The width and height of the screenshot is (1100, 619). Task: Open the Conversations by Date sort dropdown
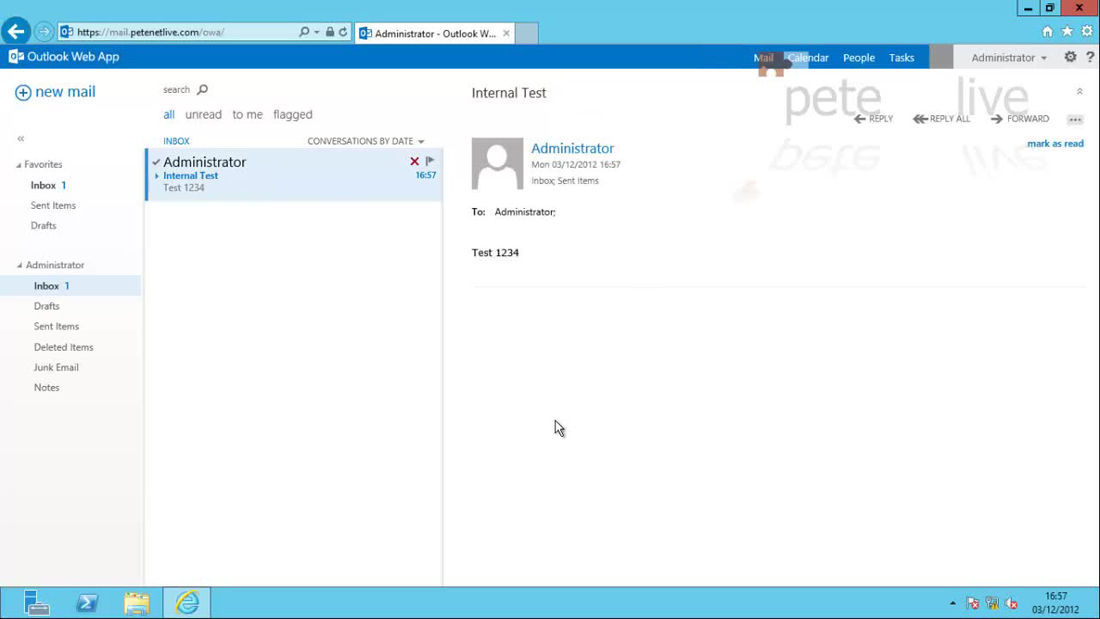coord(365,141)
